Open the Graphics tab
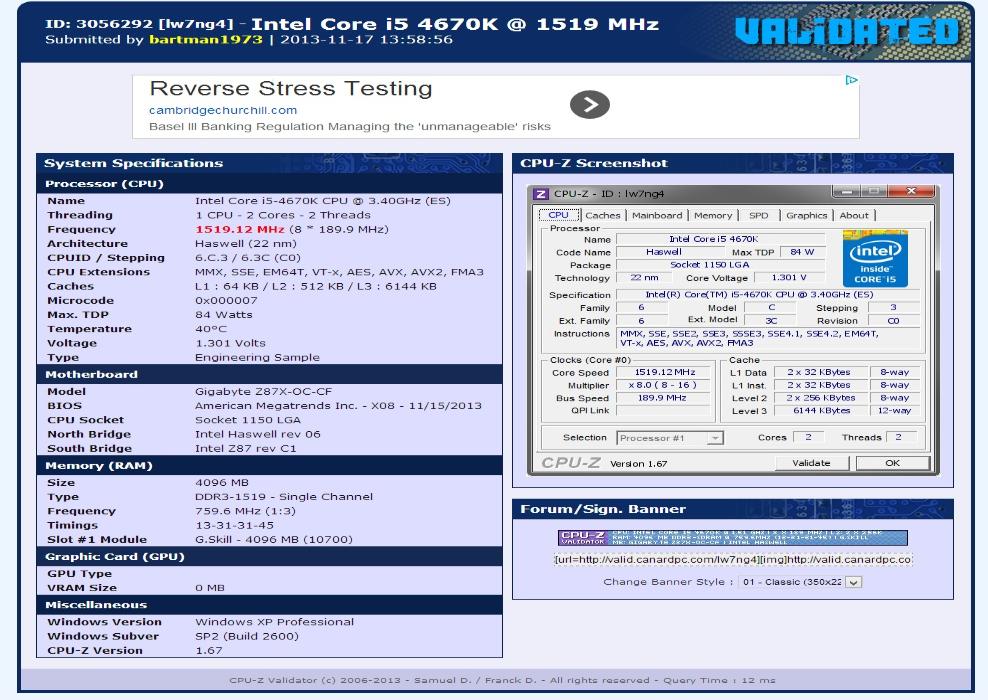The width and height of the screenshot is (988, 700). point(807,215)
